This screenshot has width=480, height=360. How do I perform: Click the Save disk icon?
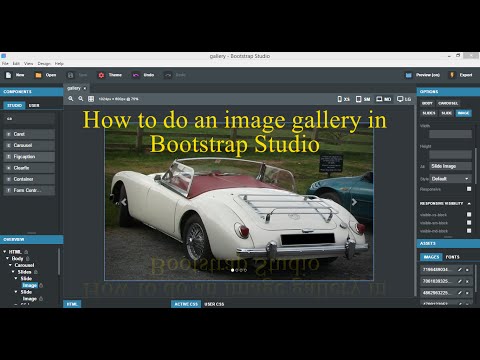tap(70, 75)
